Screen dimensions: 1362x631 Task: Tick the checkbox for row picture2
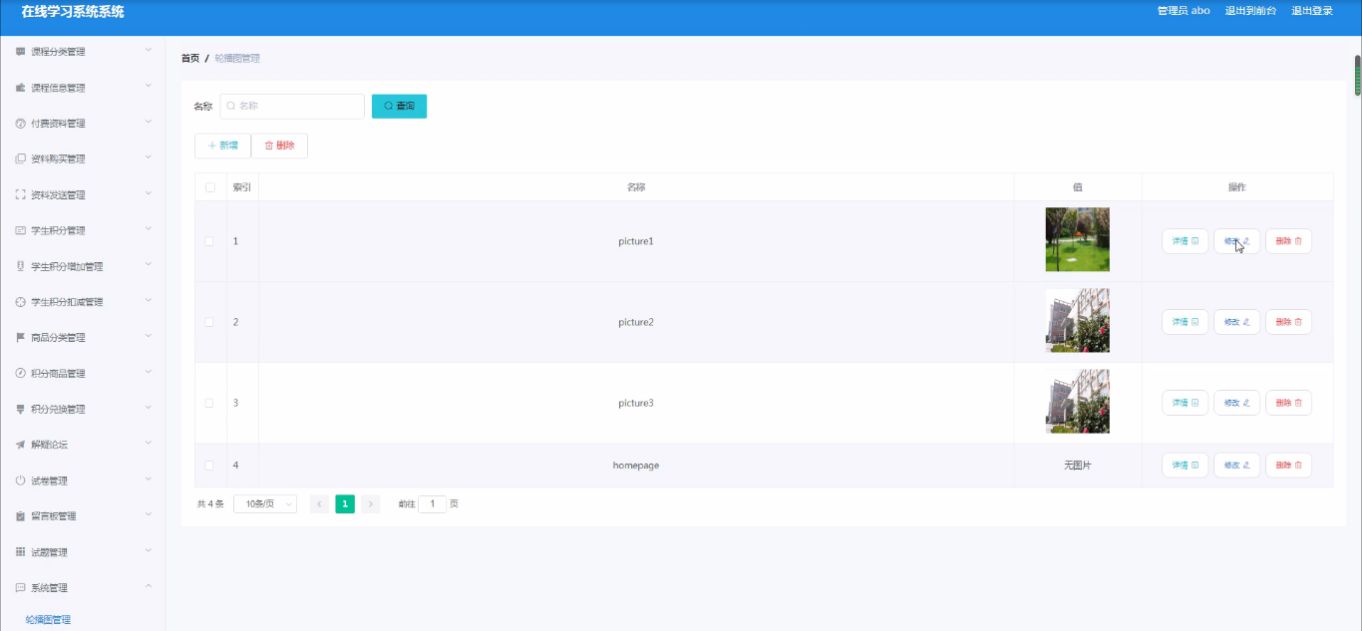pyautogui.click(x=210, y=322)
